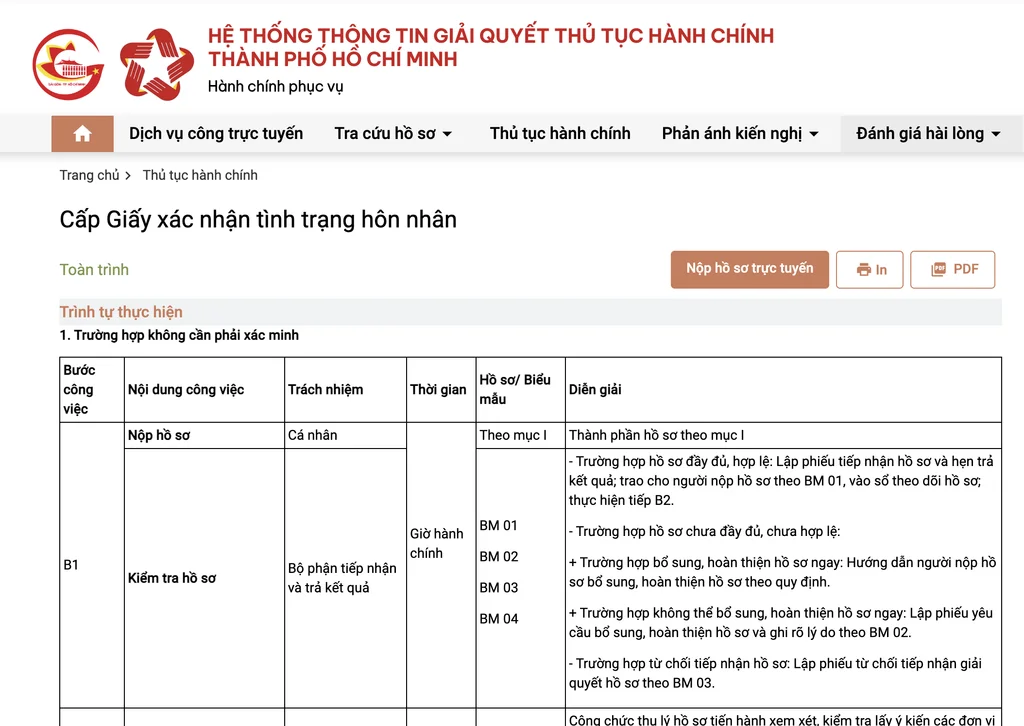Click Nộp hồ sơ trực tuyến button

tap(750, 269)
